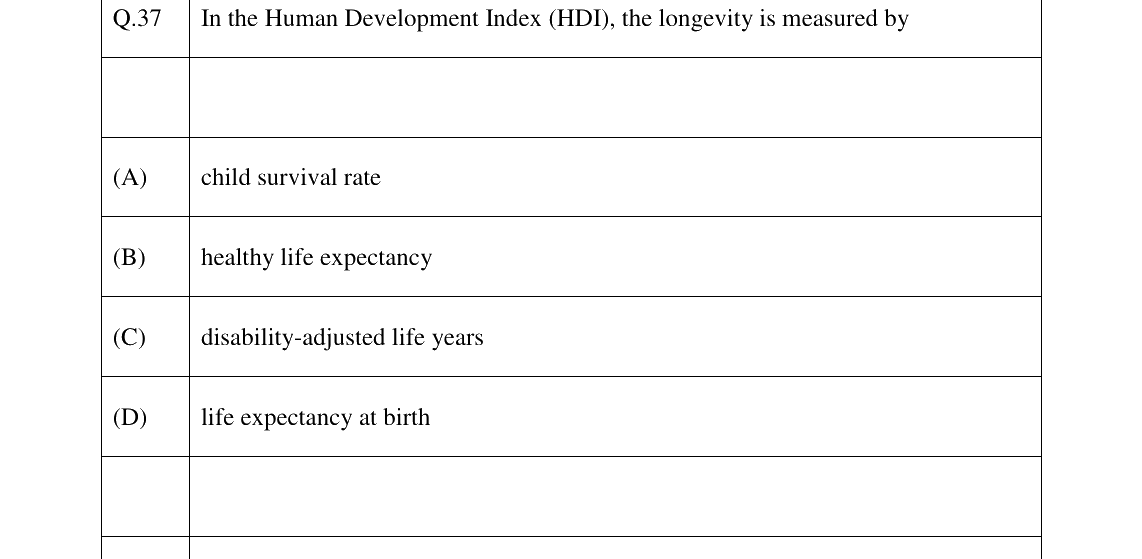Click the blank left cell below (D)
The height and width of the screenshot is (559, 1142).
tap(146, 496)
